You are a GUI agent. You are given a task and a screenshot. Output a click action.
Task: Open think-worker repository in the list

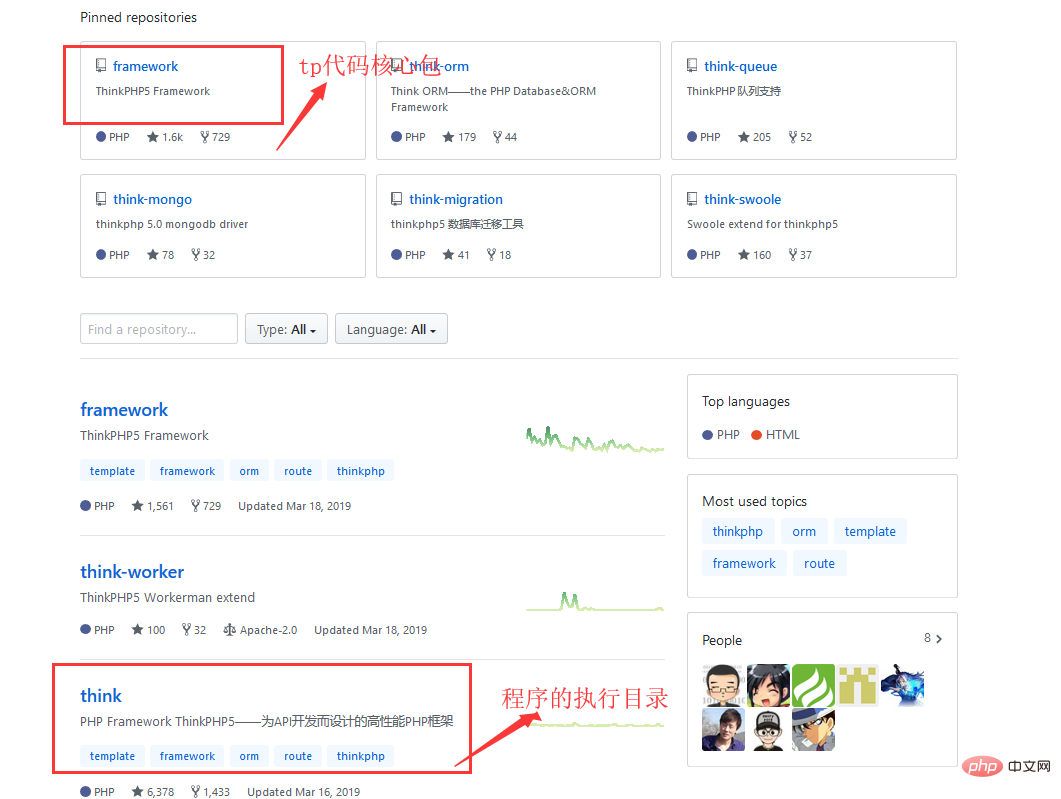(x=132, y=572)
